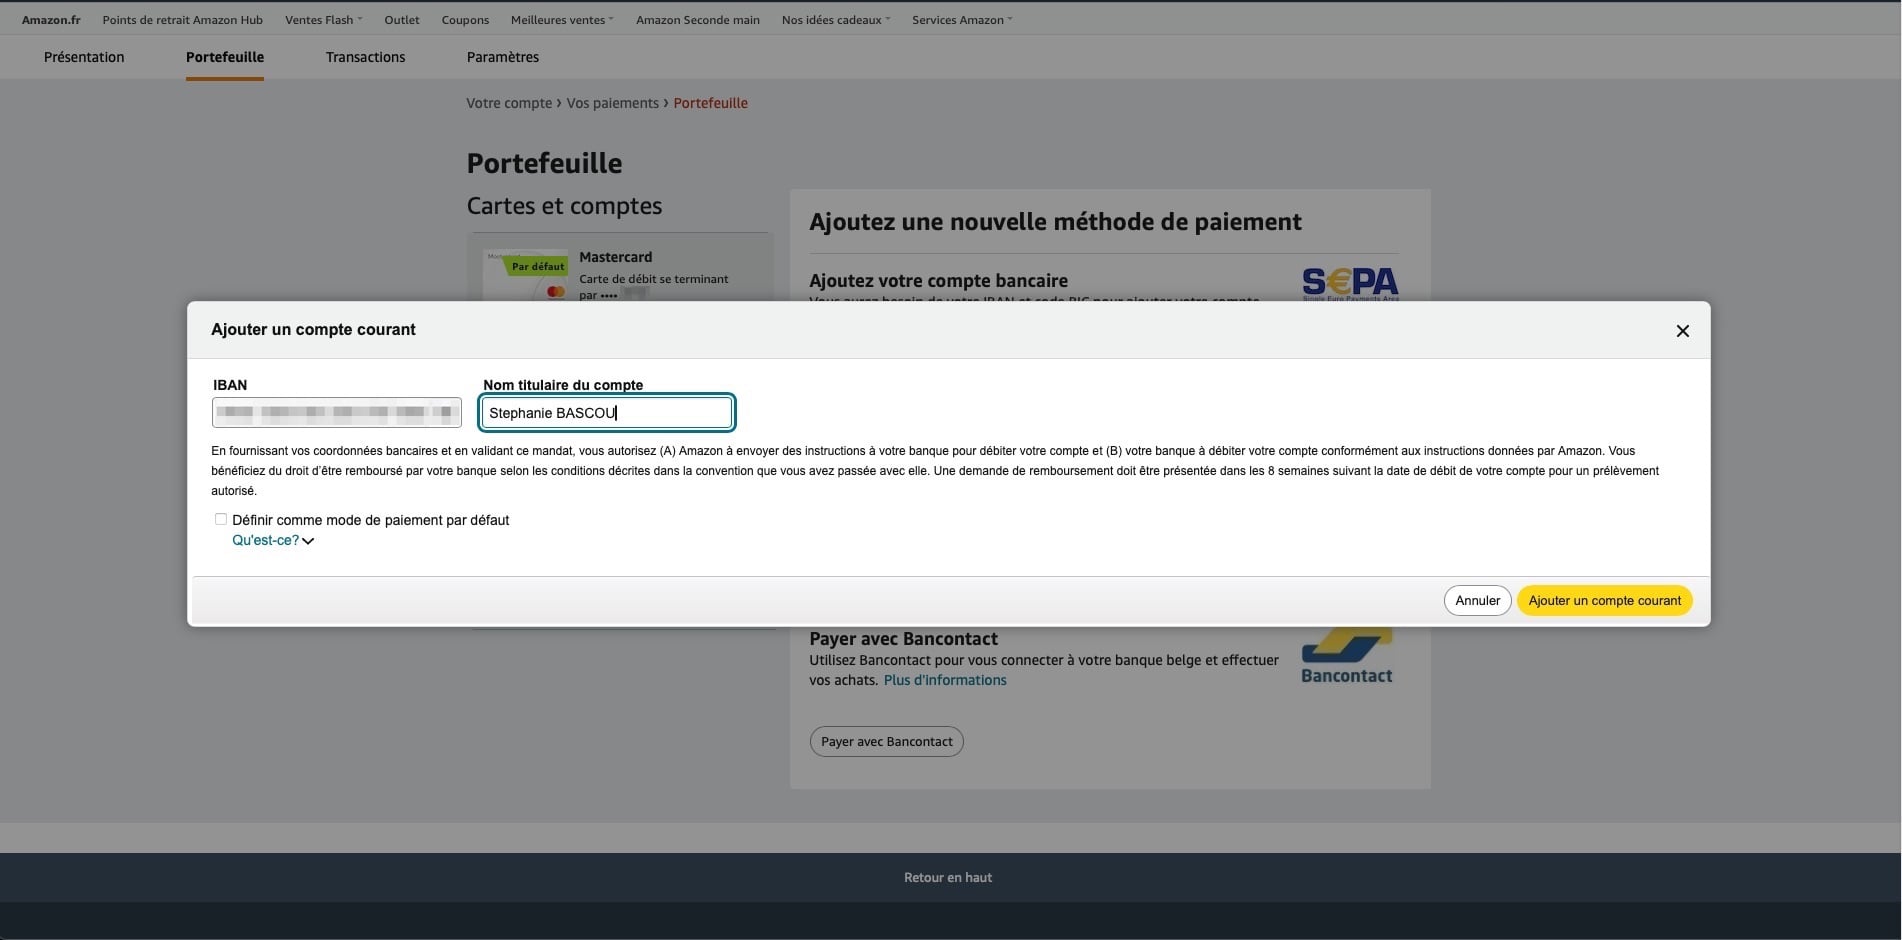This screenshot has width=1902, height=940.
Task: Click the Payer avec Bancontact button
Action: [886, 742]
